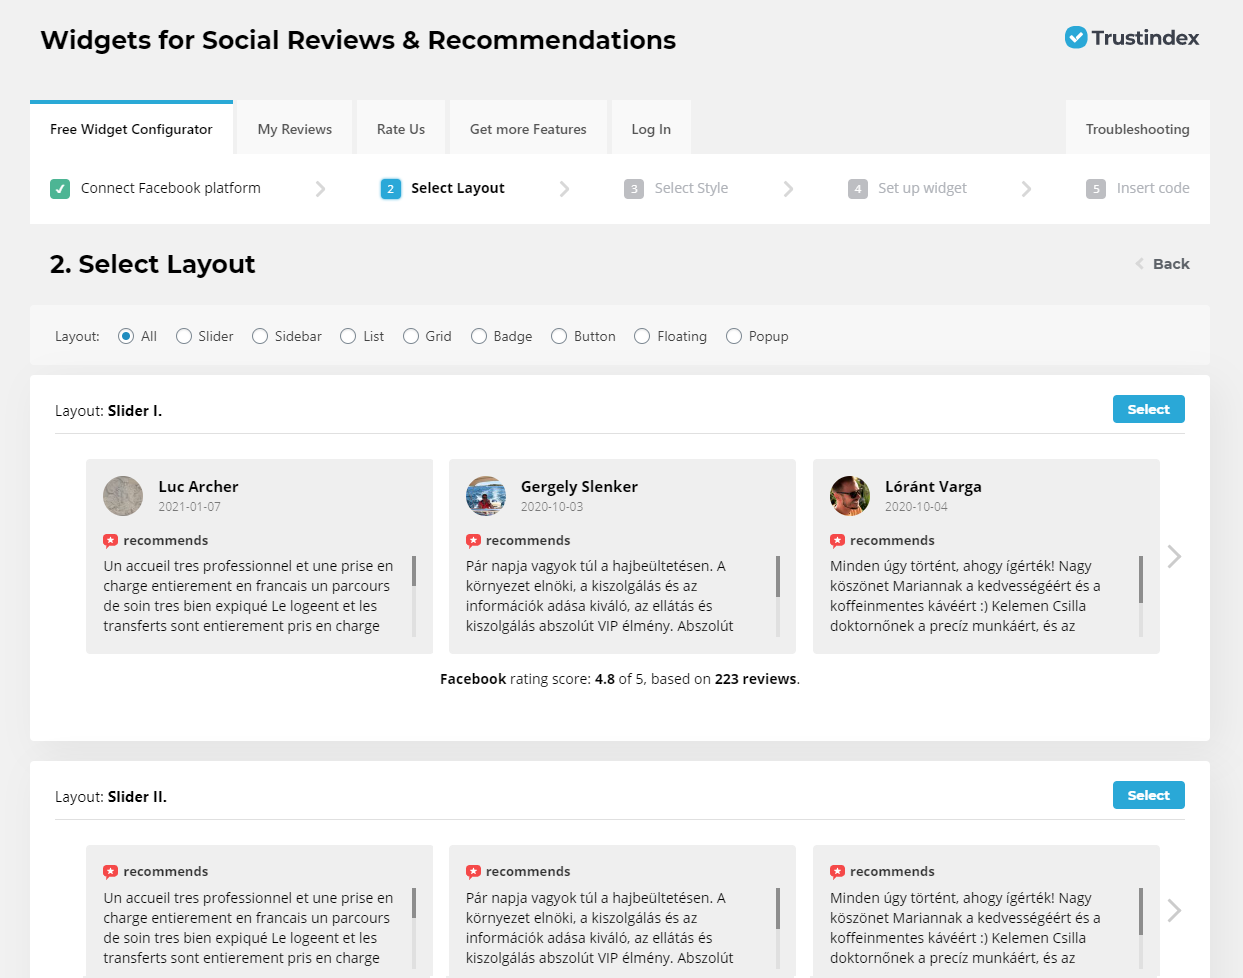Click the date 2021-01-07

pyautogui.click(x=189, y=507)
